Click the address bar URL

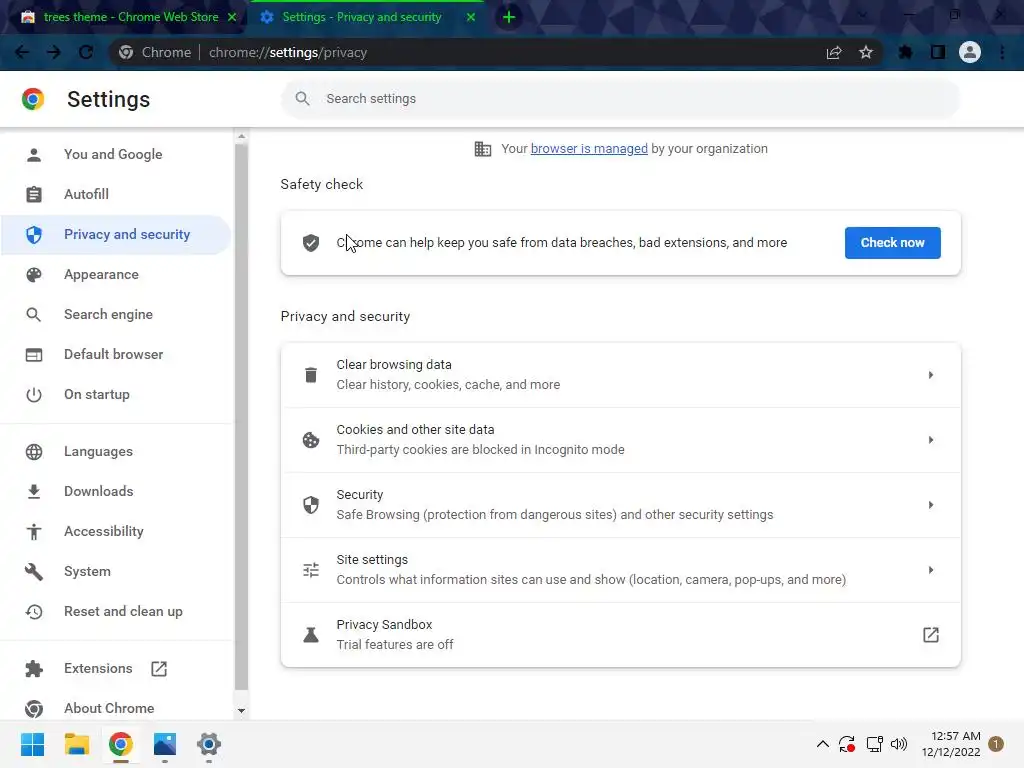pos(287,52)
